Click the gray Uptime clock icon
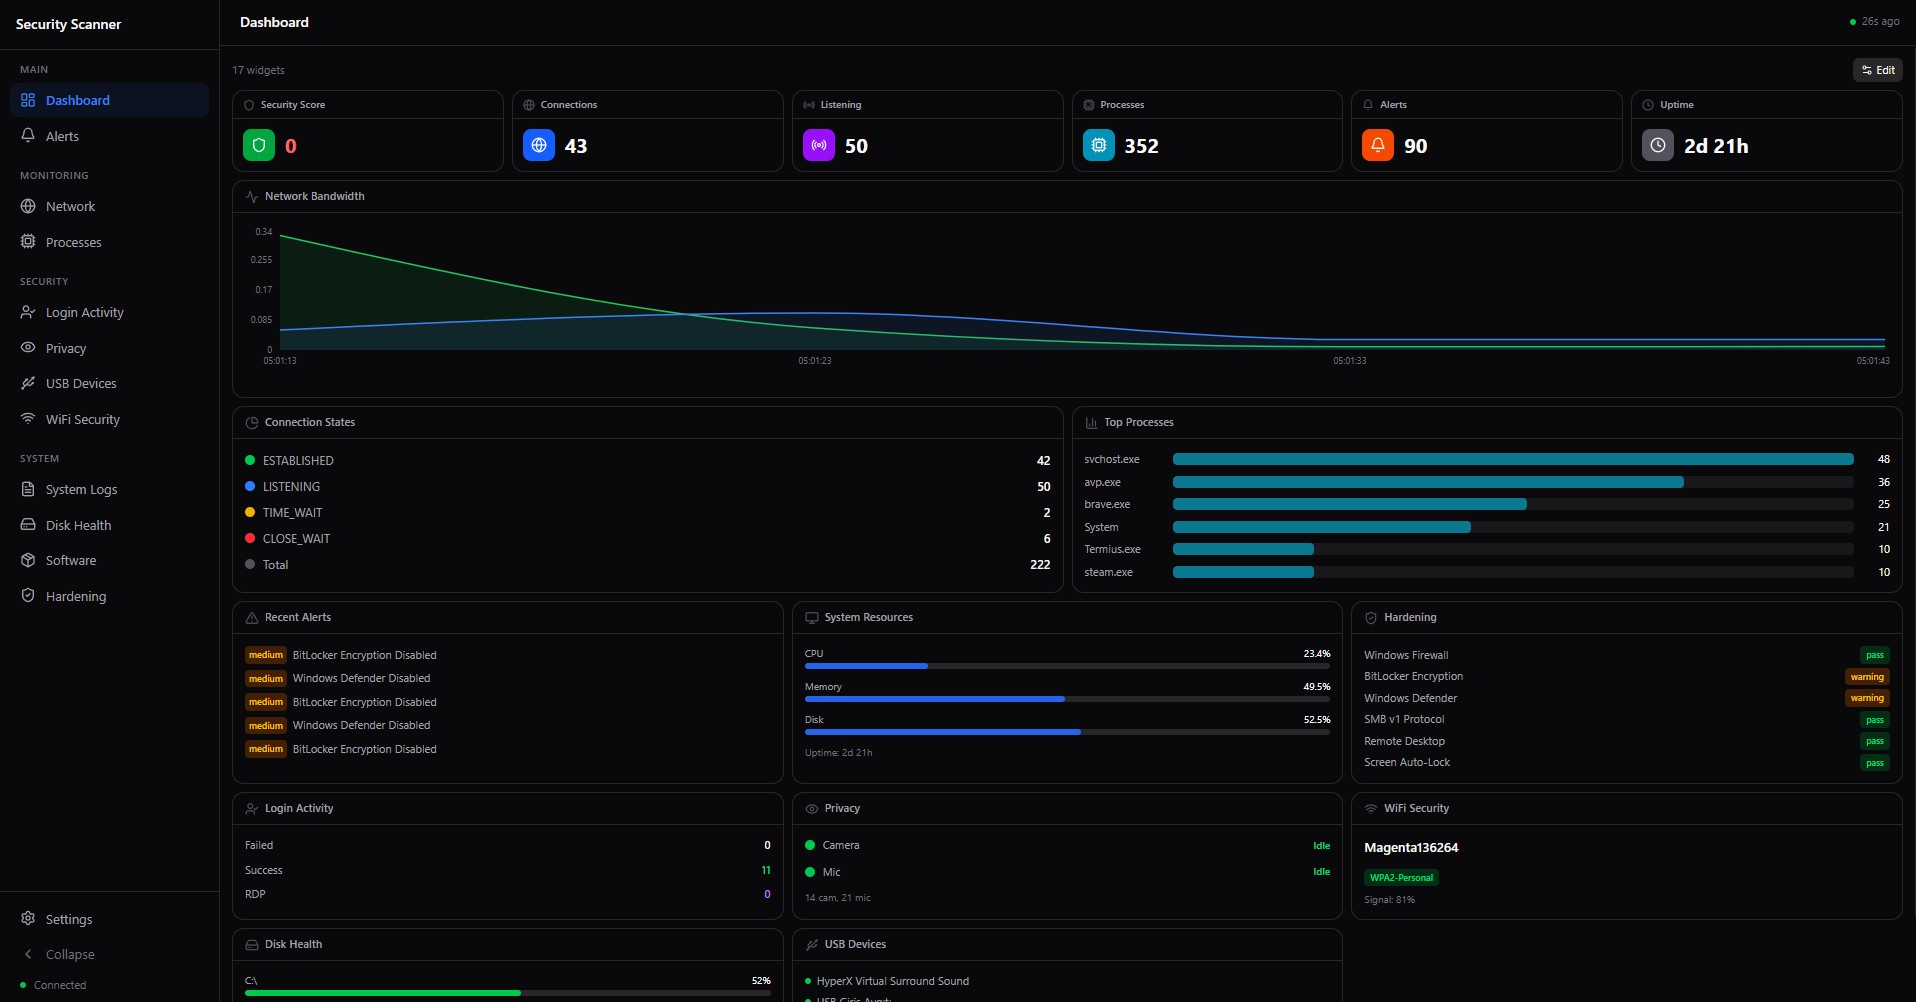 point(1658,146)
